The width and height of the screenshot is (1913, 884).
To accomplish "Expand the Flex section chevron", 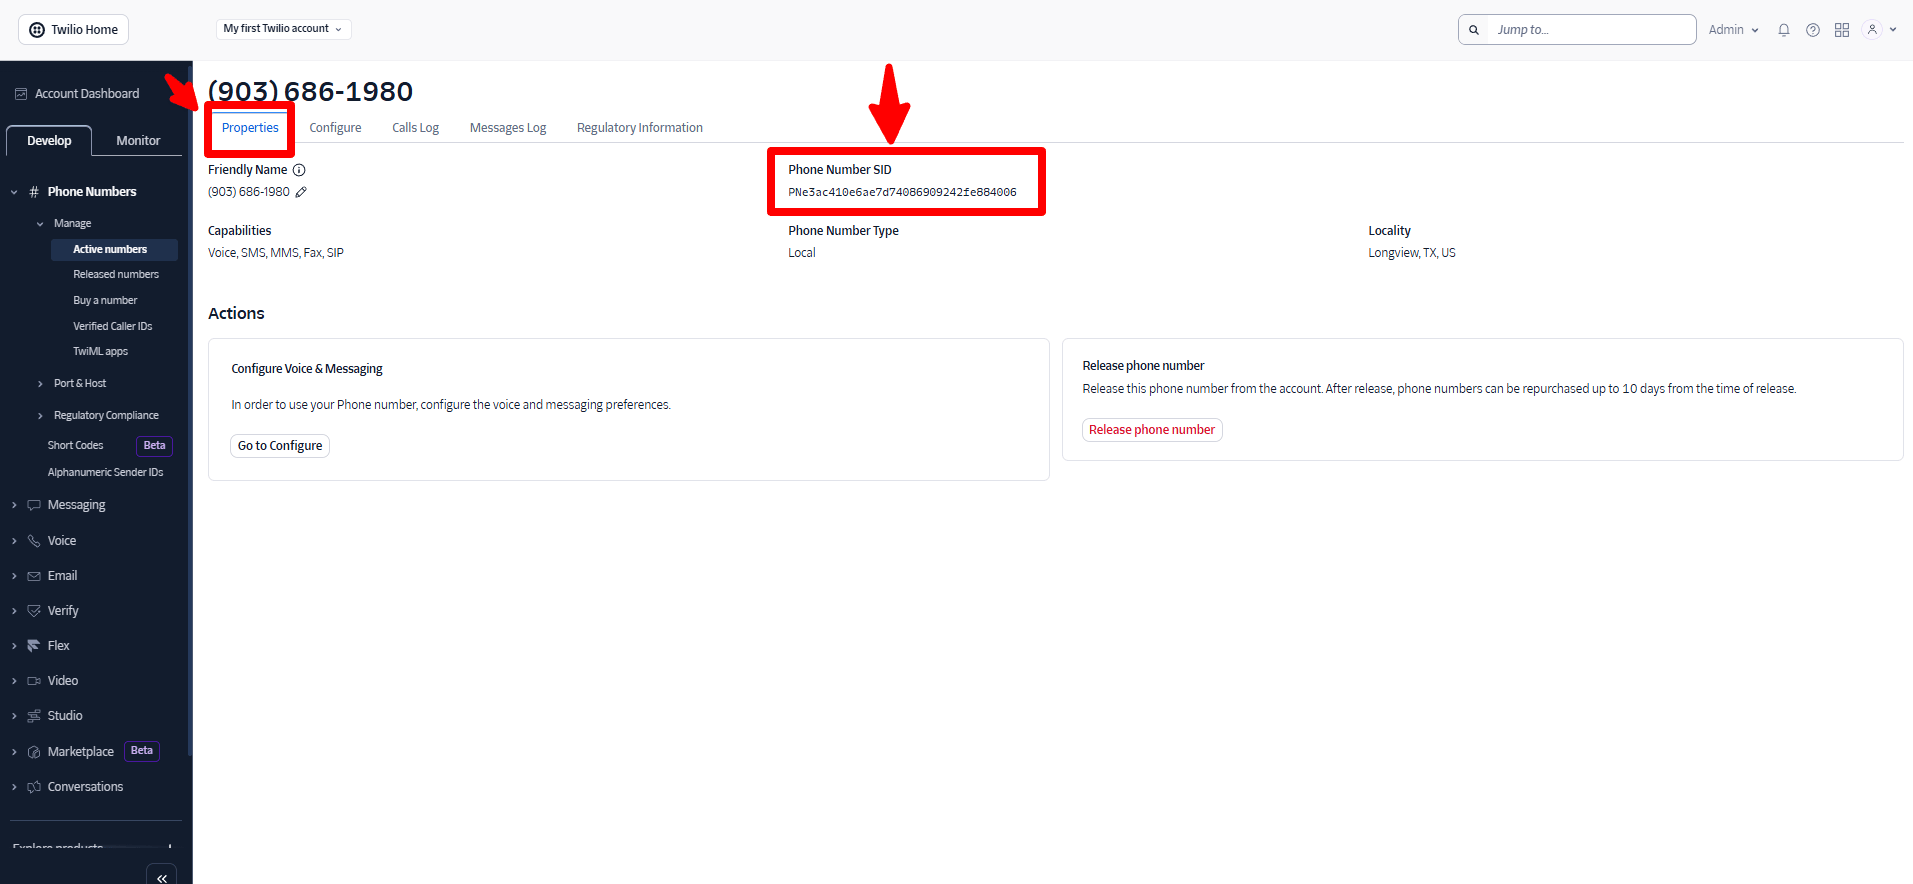I will pos(14,646).
